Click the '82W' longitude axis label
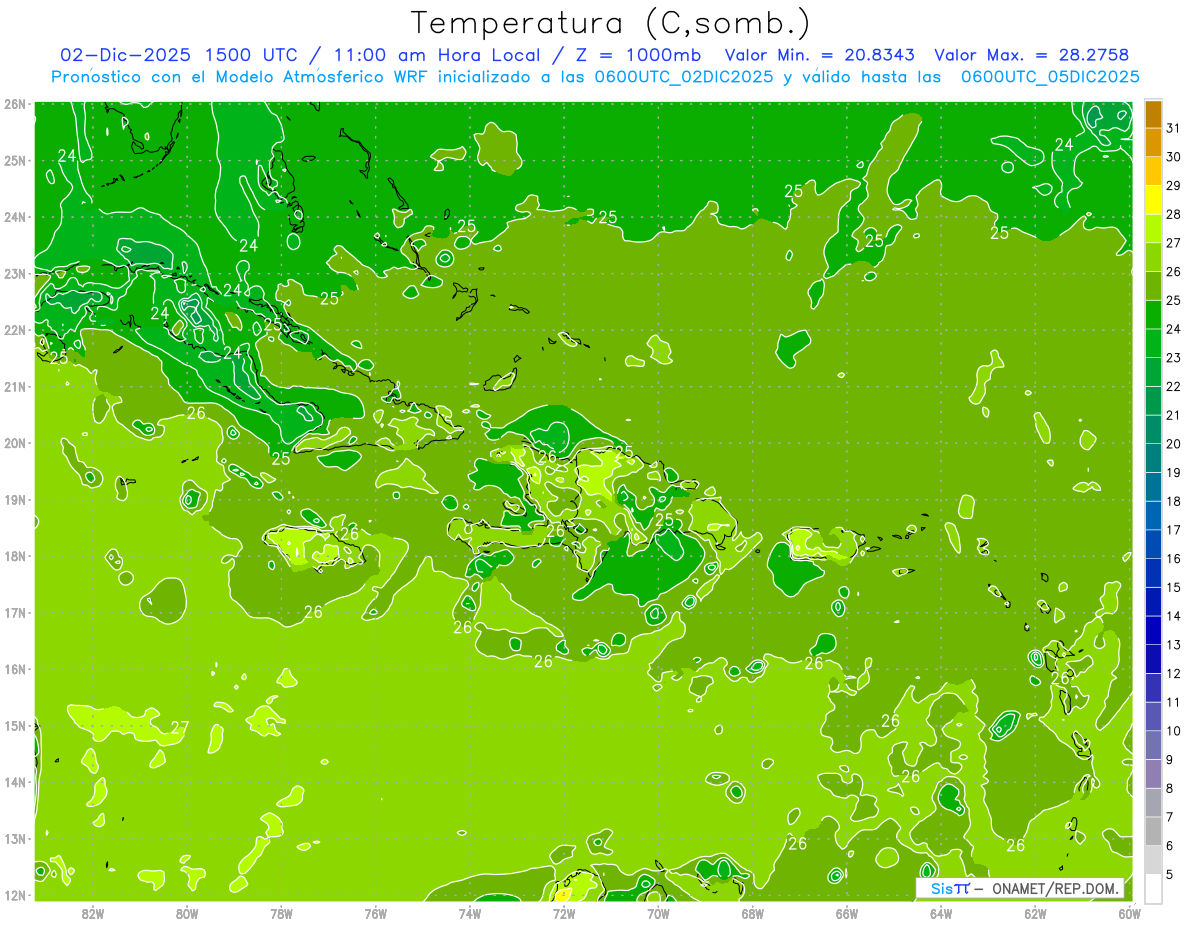This screenshot has height=927, width=1200. (93, 913)
